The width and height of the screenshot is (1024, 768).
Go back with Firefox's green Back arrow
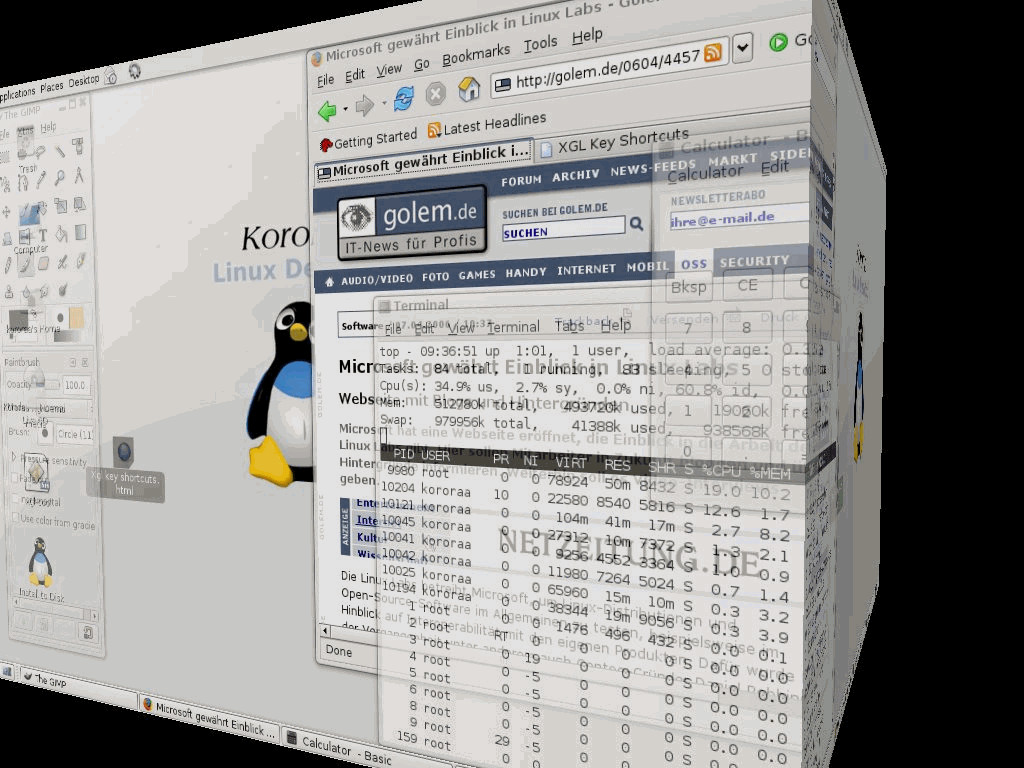(327, 110)
